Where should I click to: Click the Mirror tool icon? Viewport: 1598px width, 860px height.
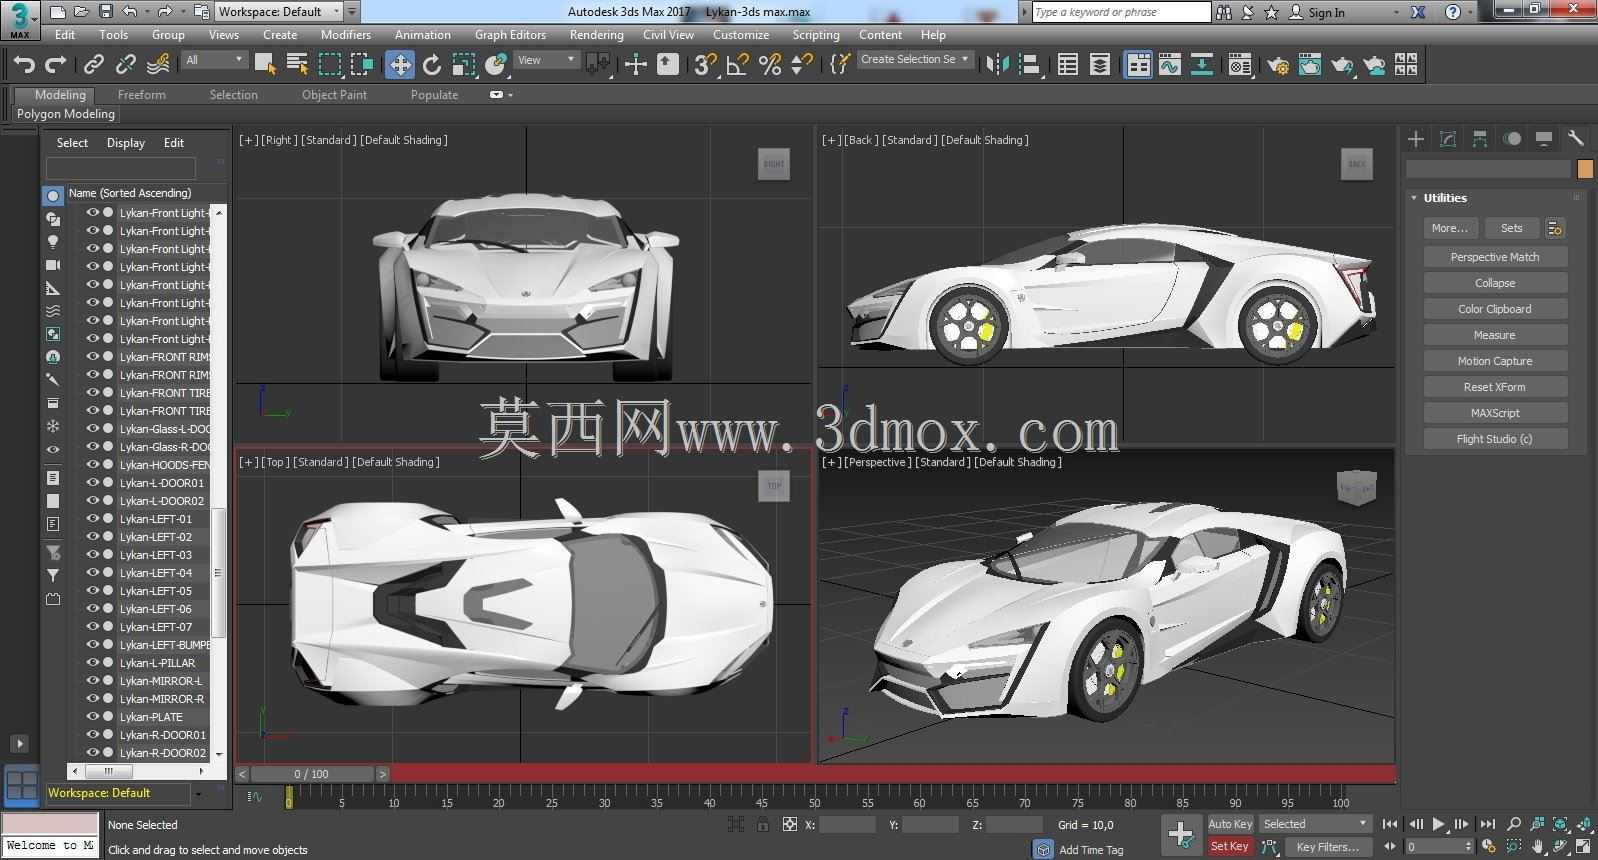[x=998, y=65]
